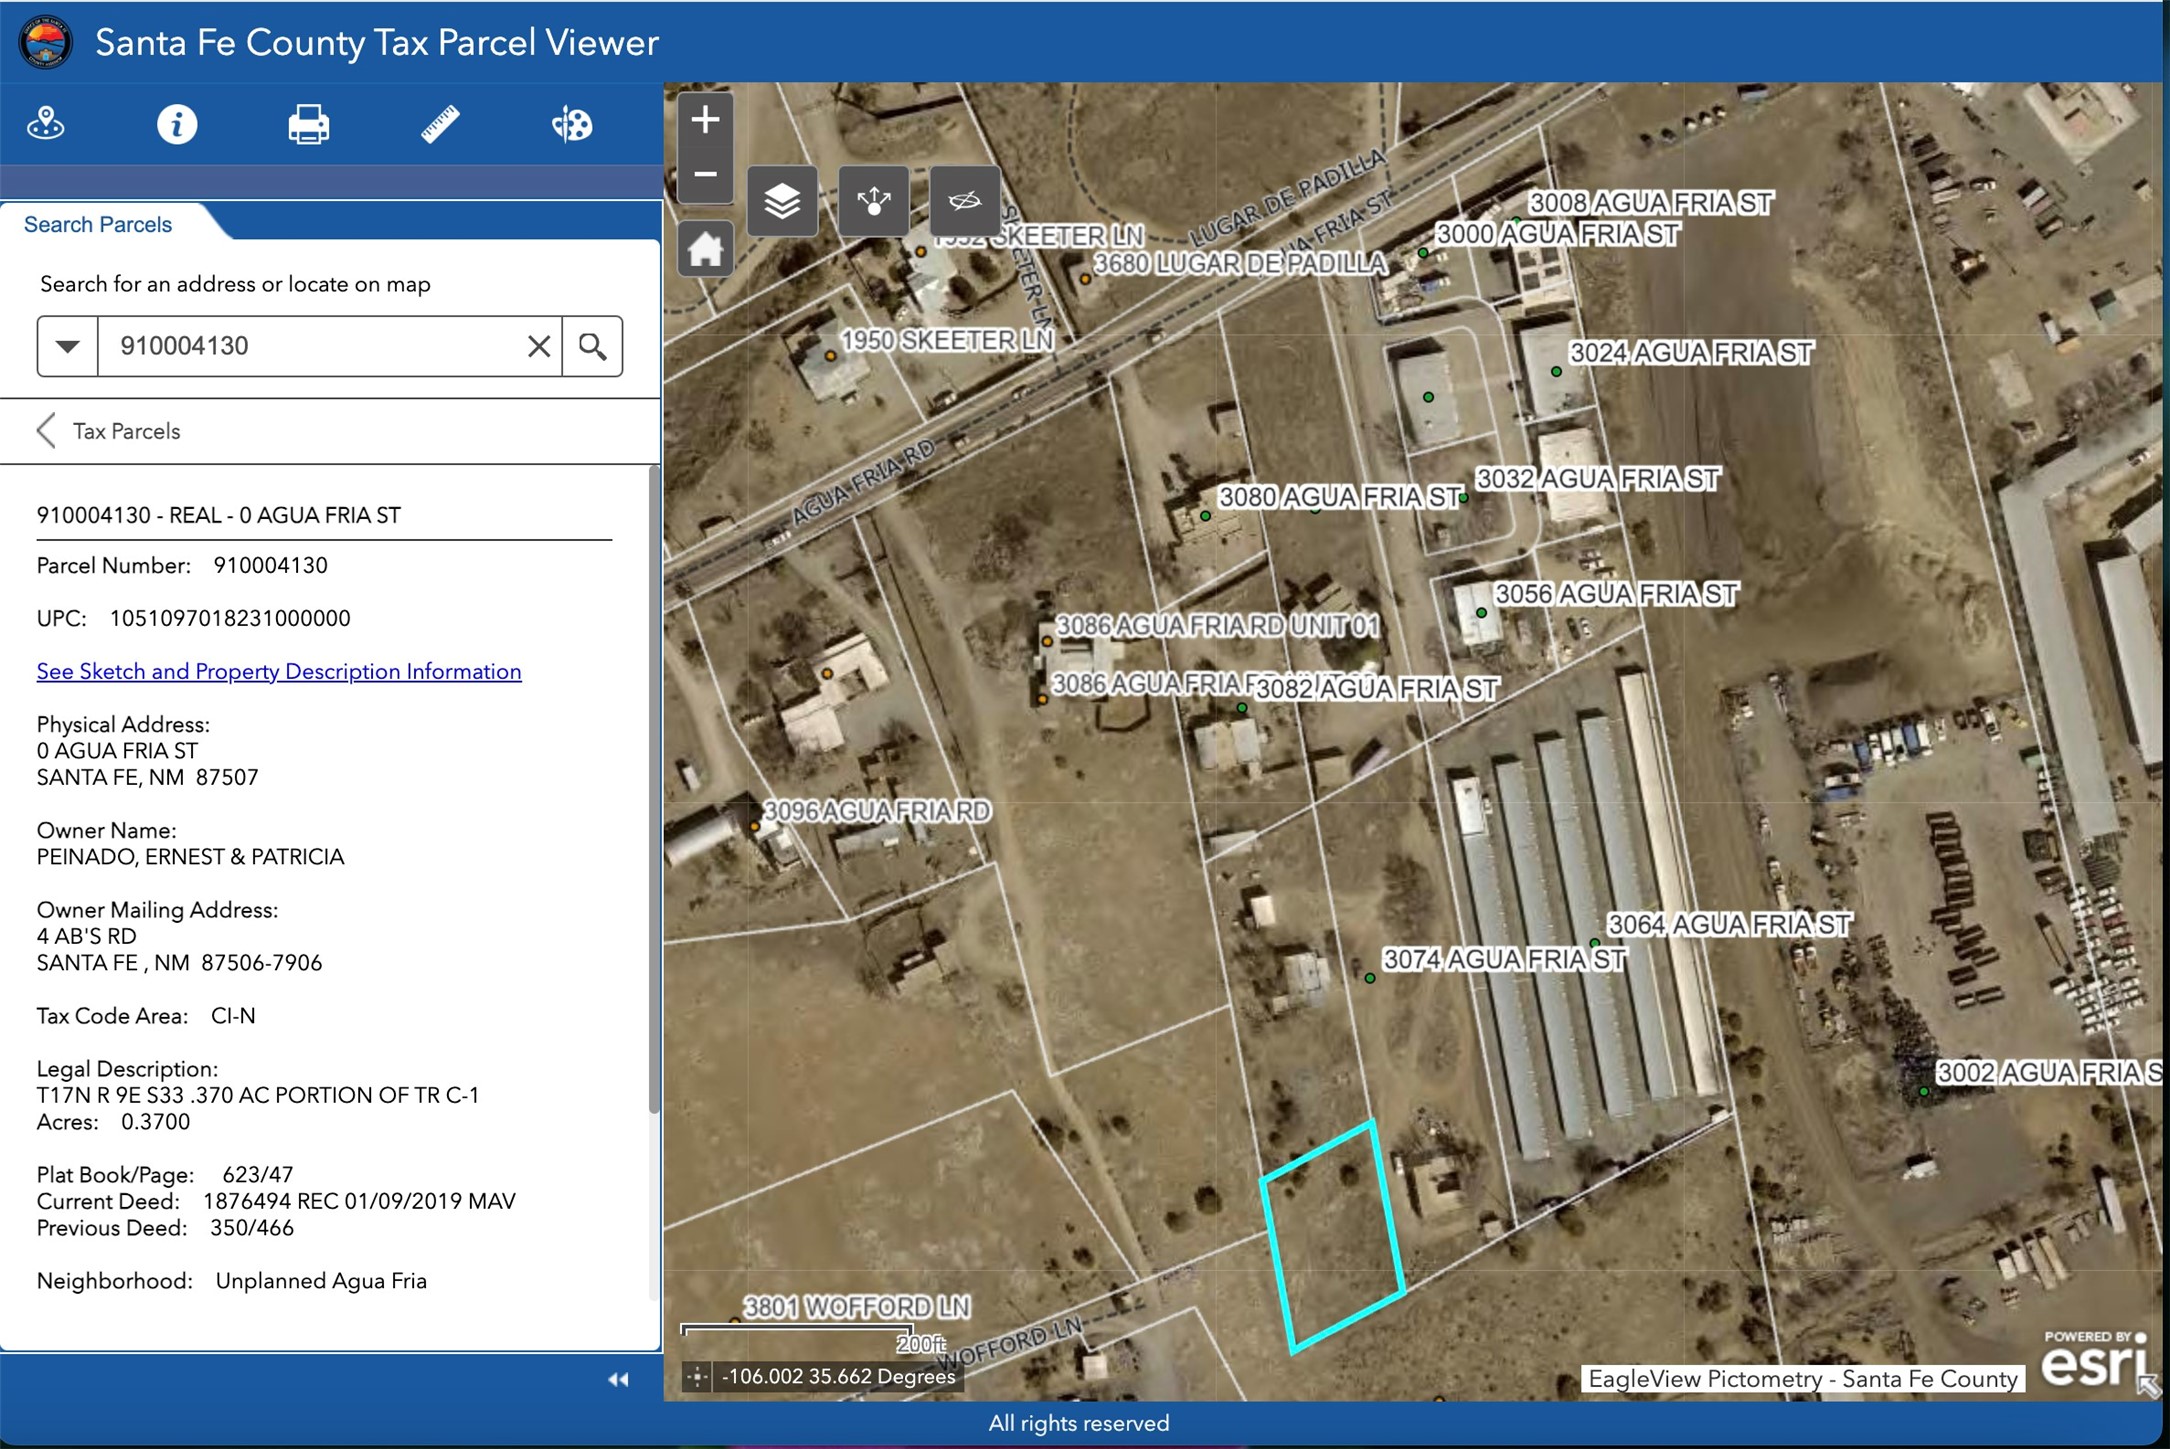Screen dimensions: 2170x1449
Task: Click the coordinate crosshair button
Action: pos(697,1377)
